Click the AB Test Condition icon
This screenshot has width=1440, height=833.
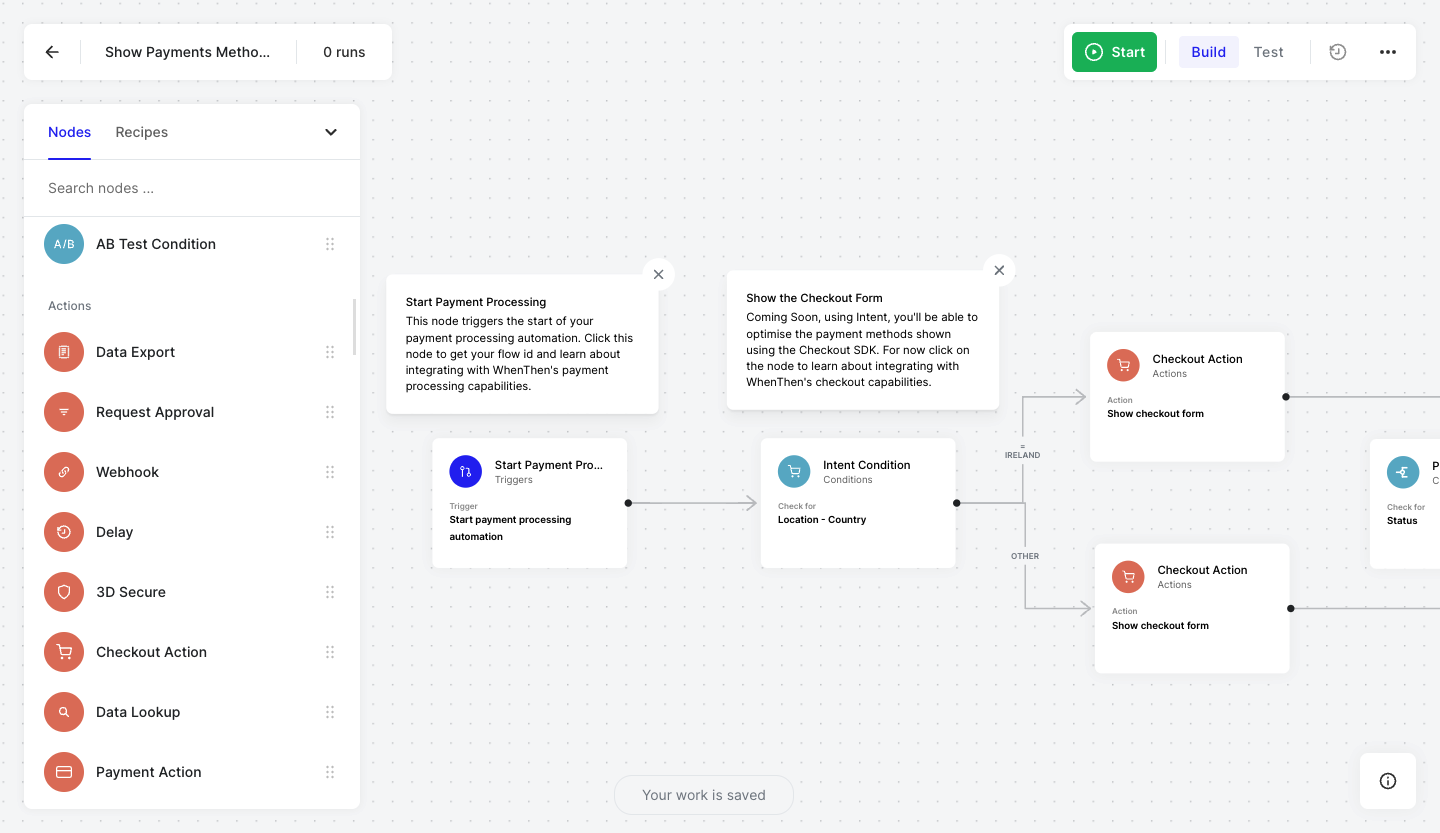[64, 244]
